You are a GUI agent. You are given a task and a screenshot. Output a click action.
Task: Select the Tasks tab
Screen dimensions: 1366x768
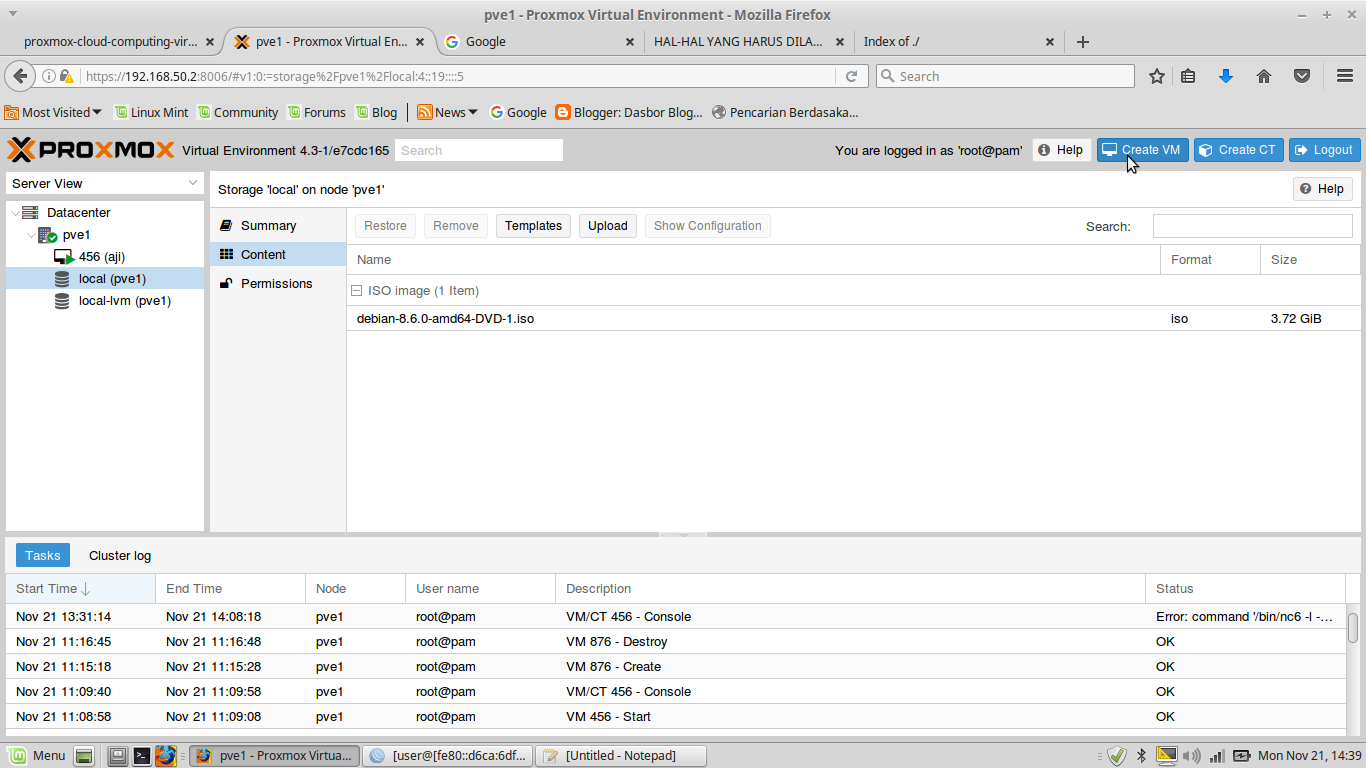coord(43,555)
